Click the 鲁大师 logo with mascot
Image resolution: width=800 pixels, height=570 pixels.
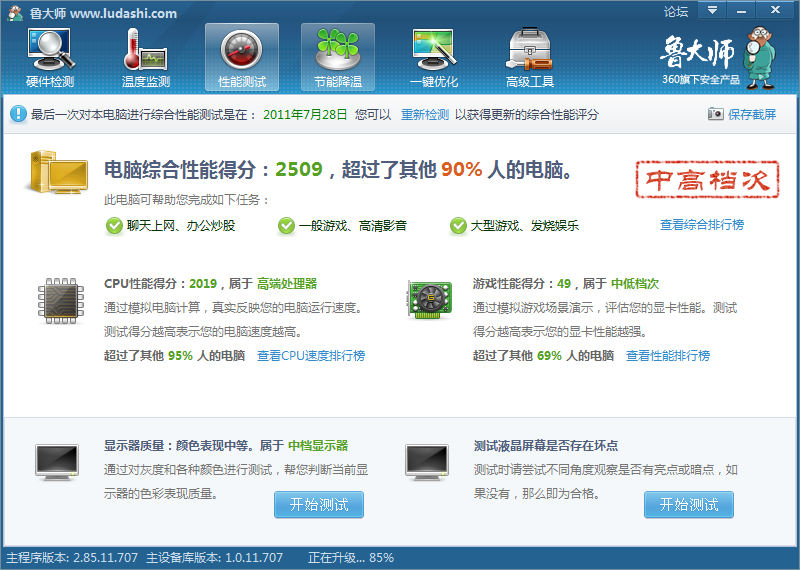718,58
